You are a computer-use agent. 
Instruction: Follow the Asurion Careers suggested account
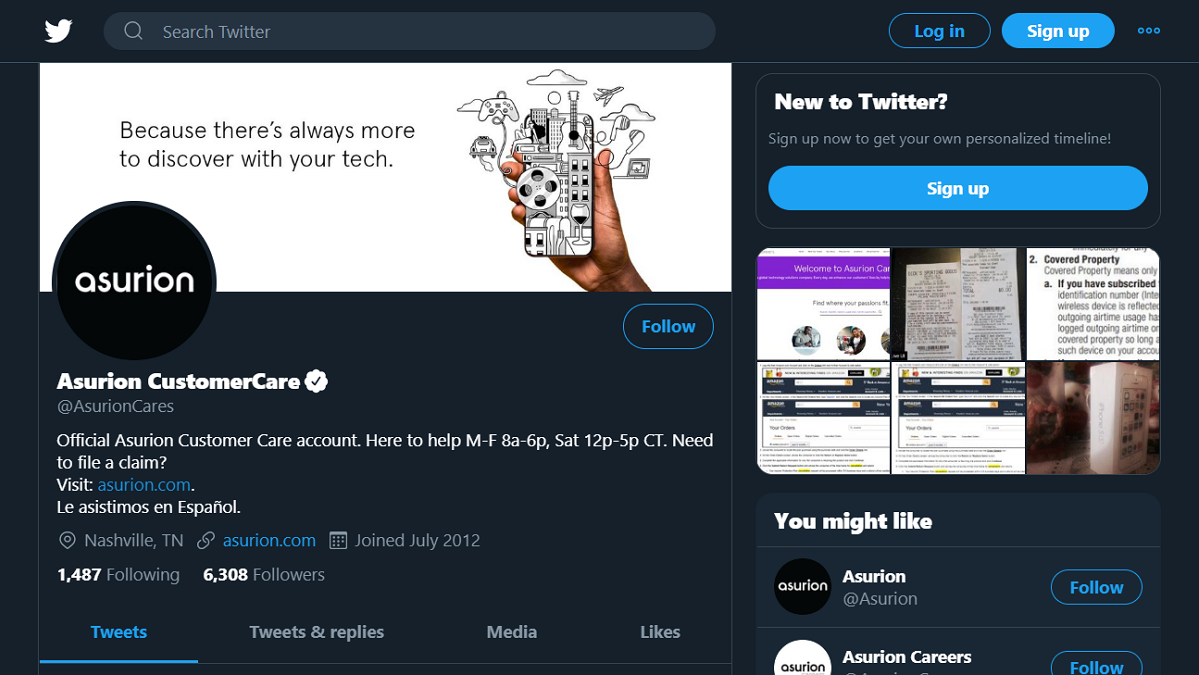(1096, 665)
